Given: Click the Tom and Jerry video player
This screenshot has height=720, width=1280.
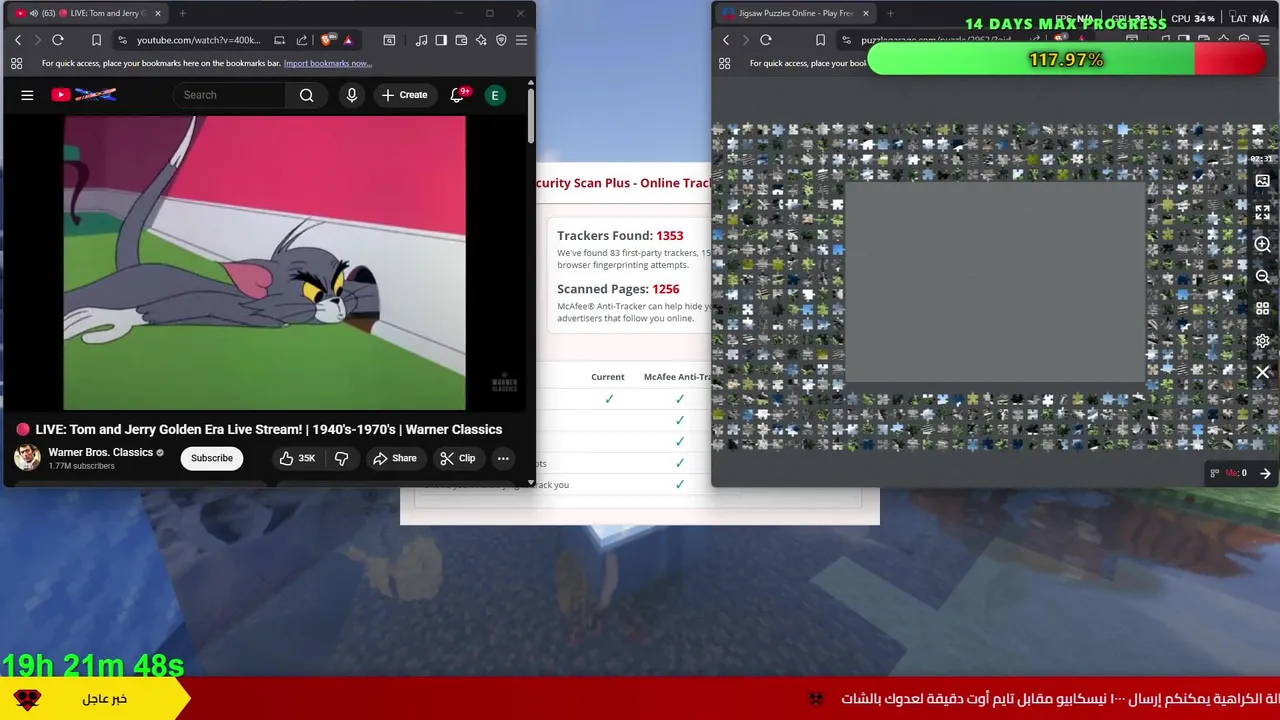Looking at the screenshot, I should pos(264,263).
